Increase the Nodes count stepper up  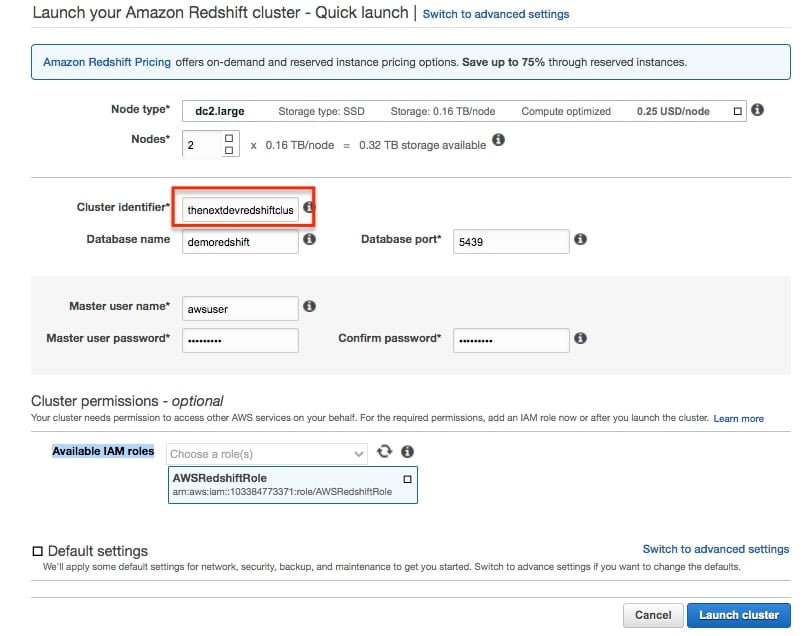coord(229,138)
